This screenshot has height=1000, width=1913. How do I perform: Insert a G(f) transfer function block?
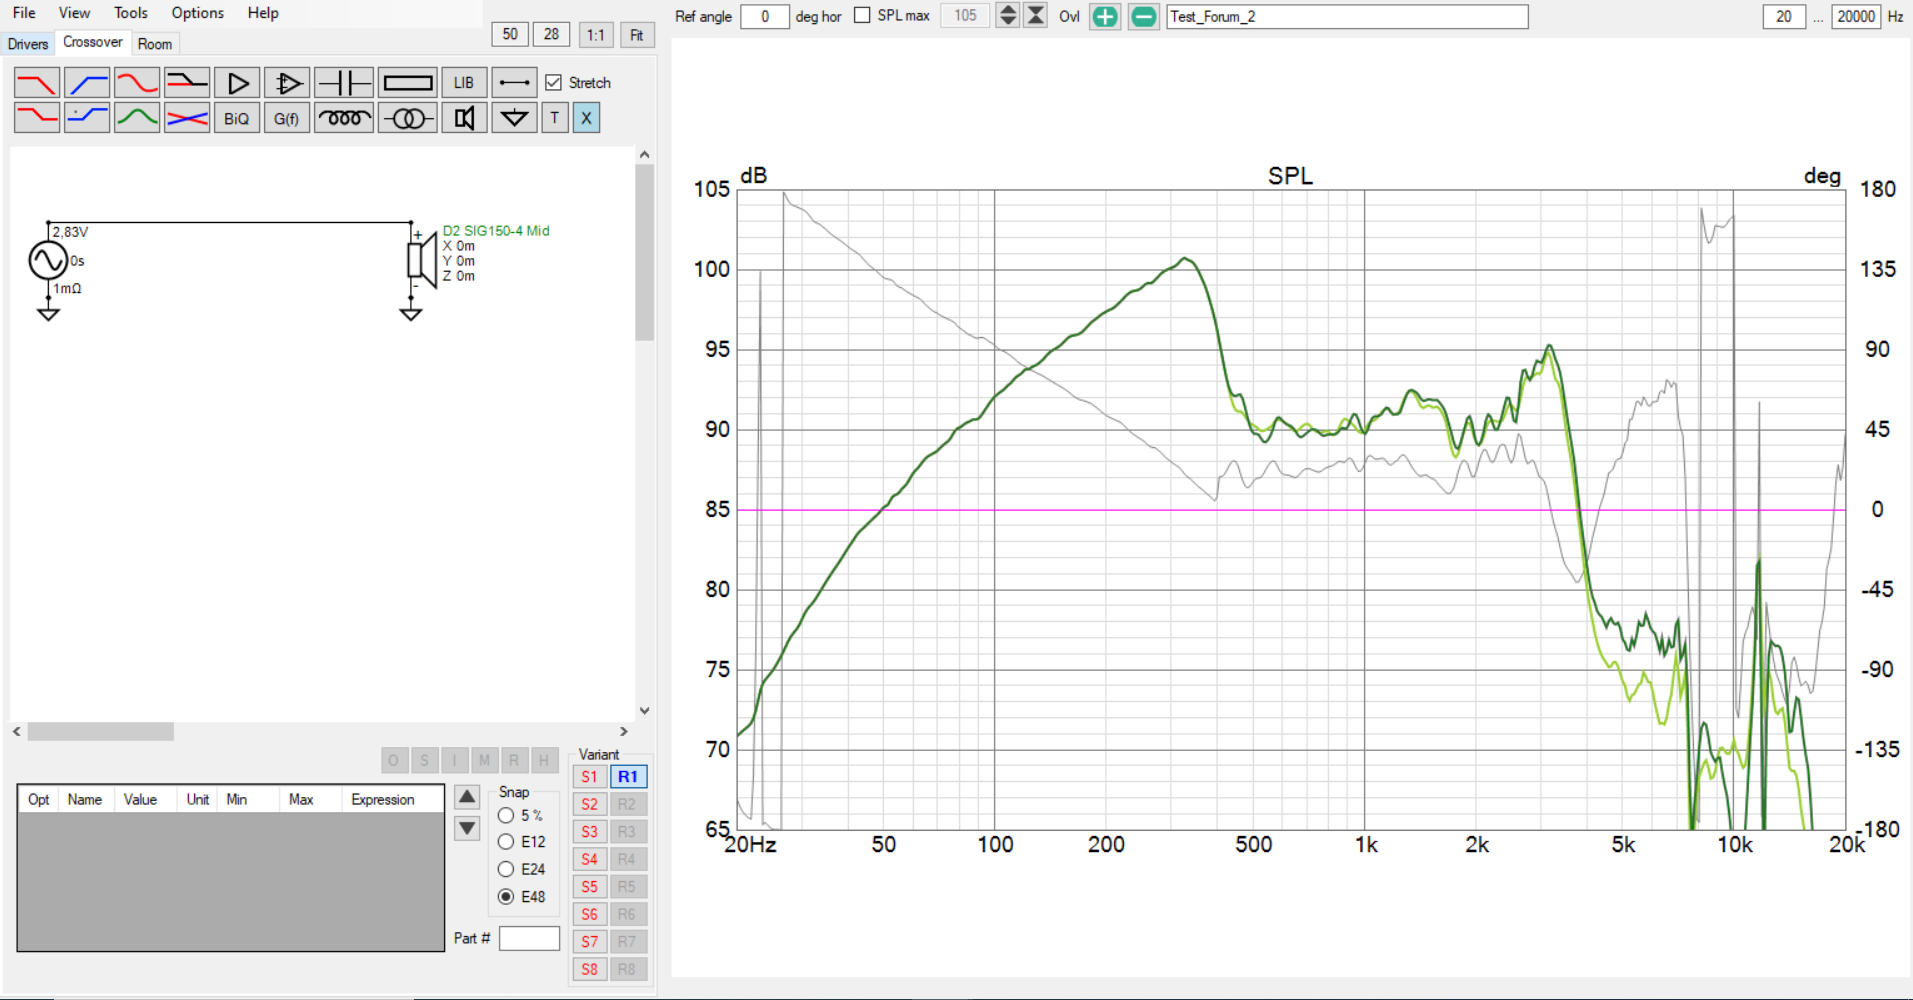click(287, 118)
